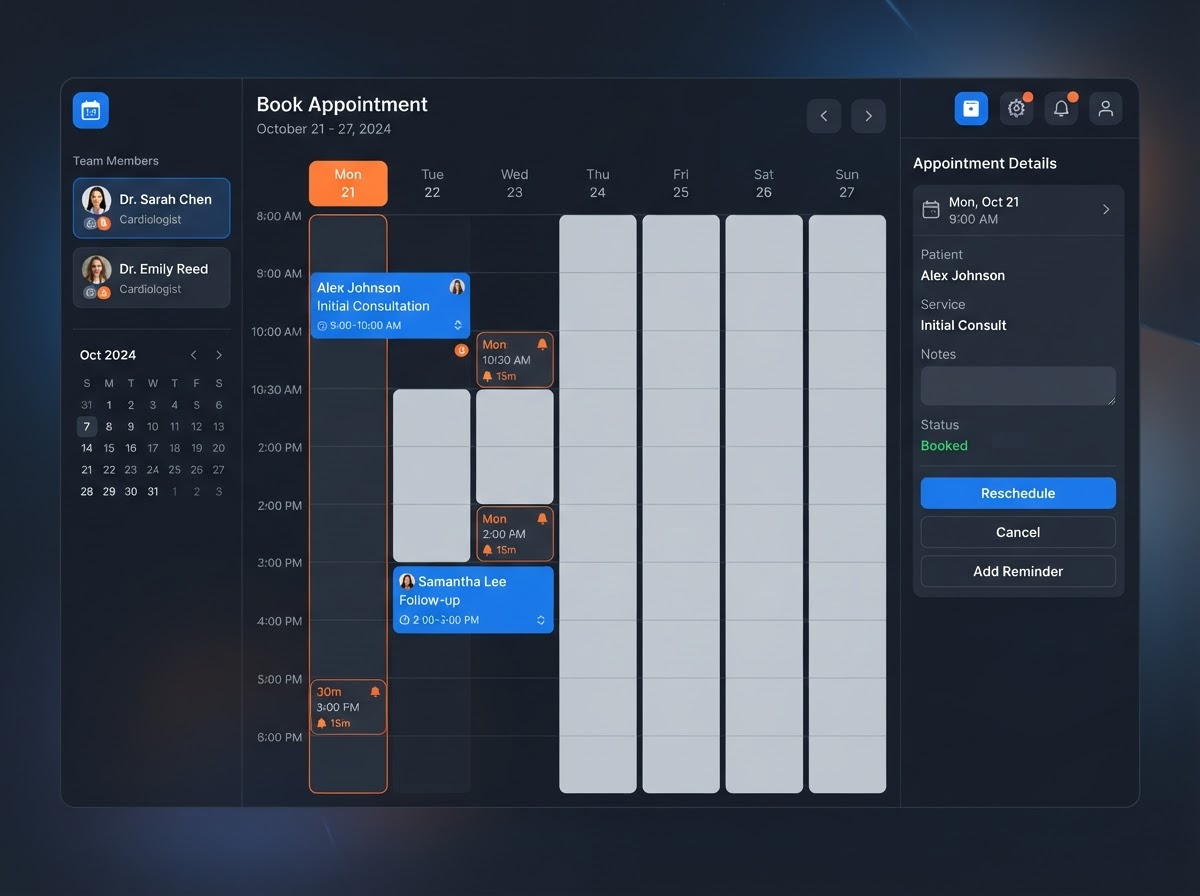1200x896 pixels.
Task: Select the Wed 23 day header
Action: (x=514, y=183)
